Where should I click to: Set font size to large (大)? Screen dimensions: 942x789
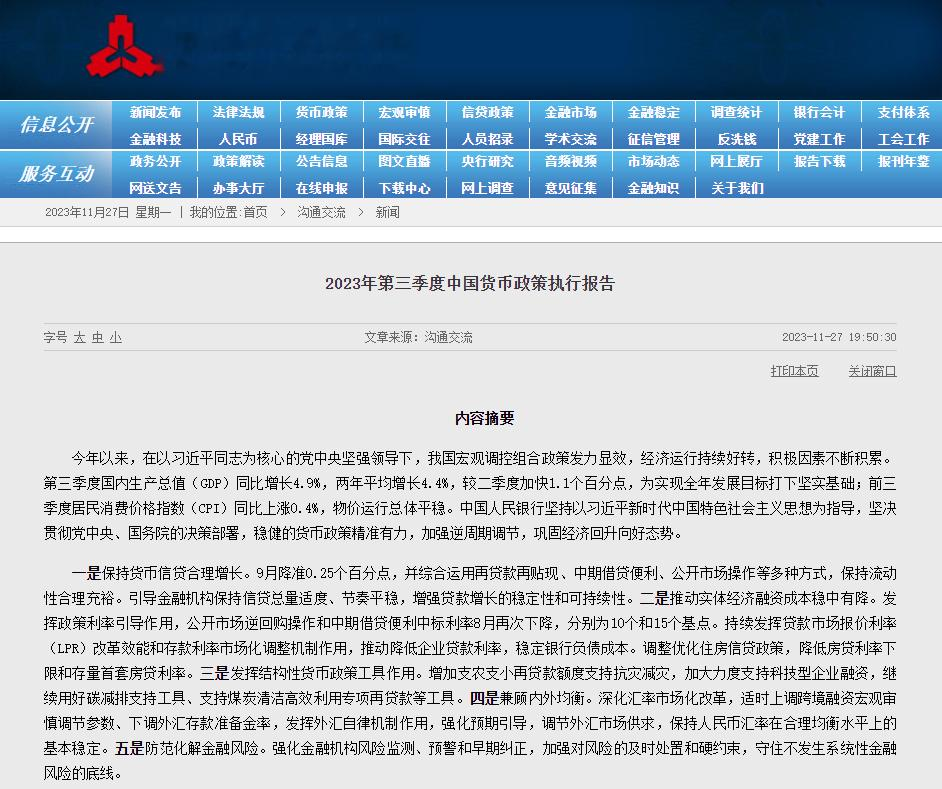point(79,338)
